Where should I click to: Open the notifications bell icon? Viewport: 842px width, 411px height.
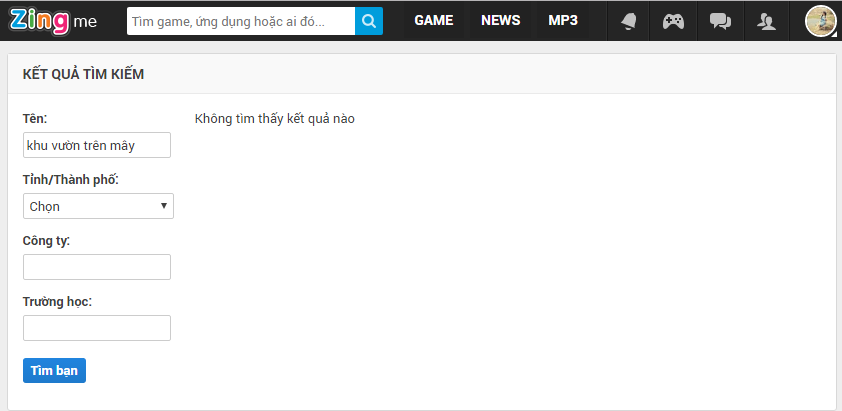point(628,21)
